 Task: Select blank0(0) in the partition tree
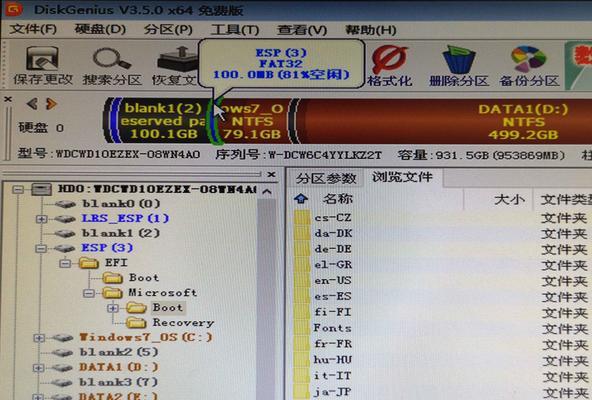click(x=121, y=204)
